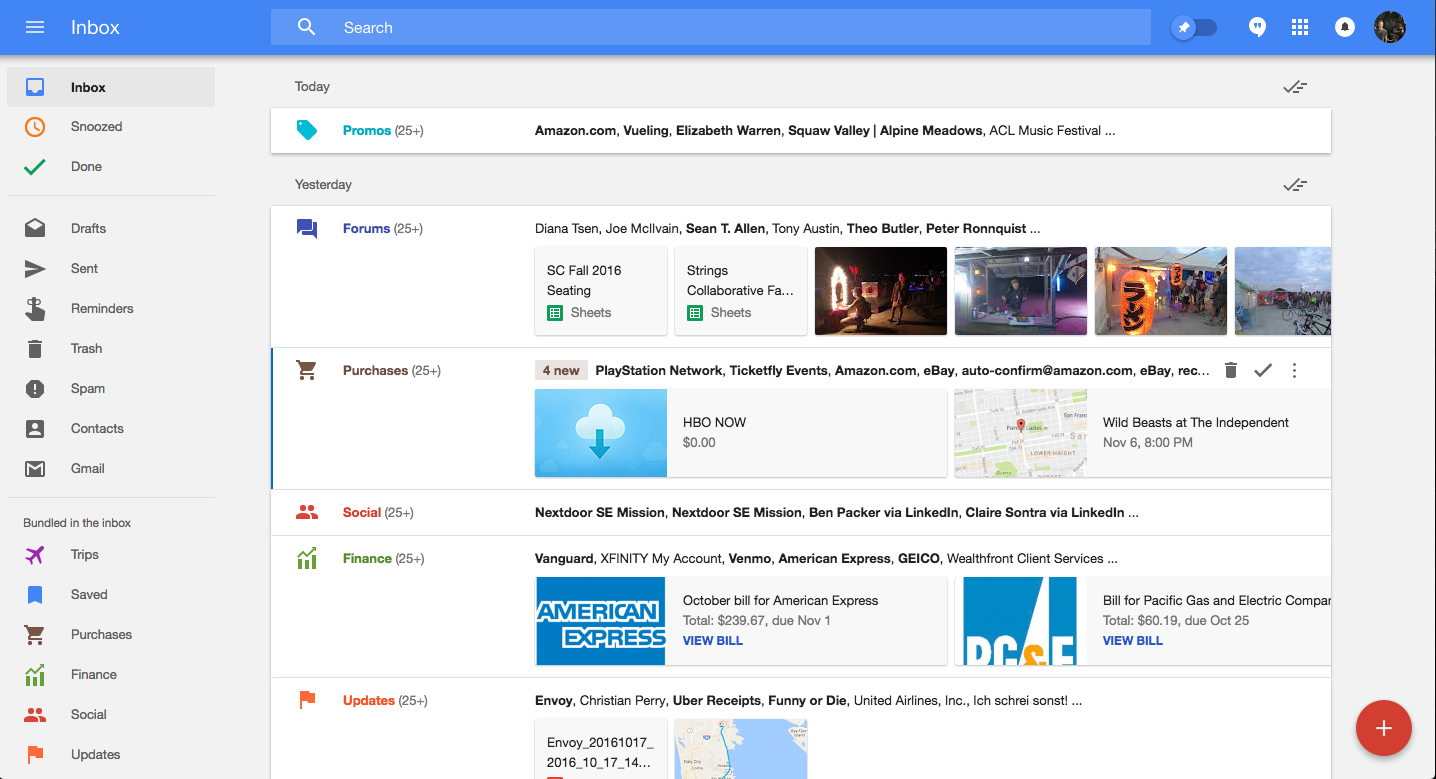The image size is (1436, 779).
Task: Open the account profile avatar
Action: click(1390, 27)
